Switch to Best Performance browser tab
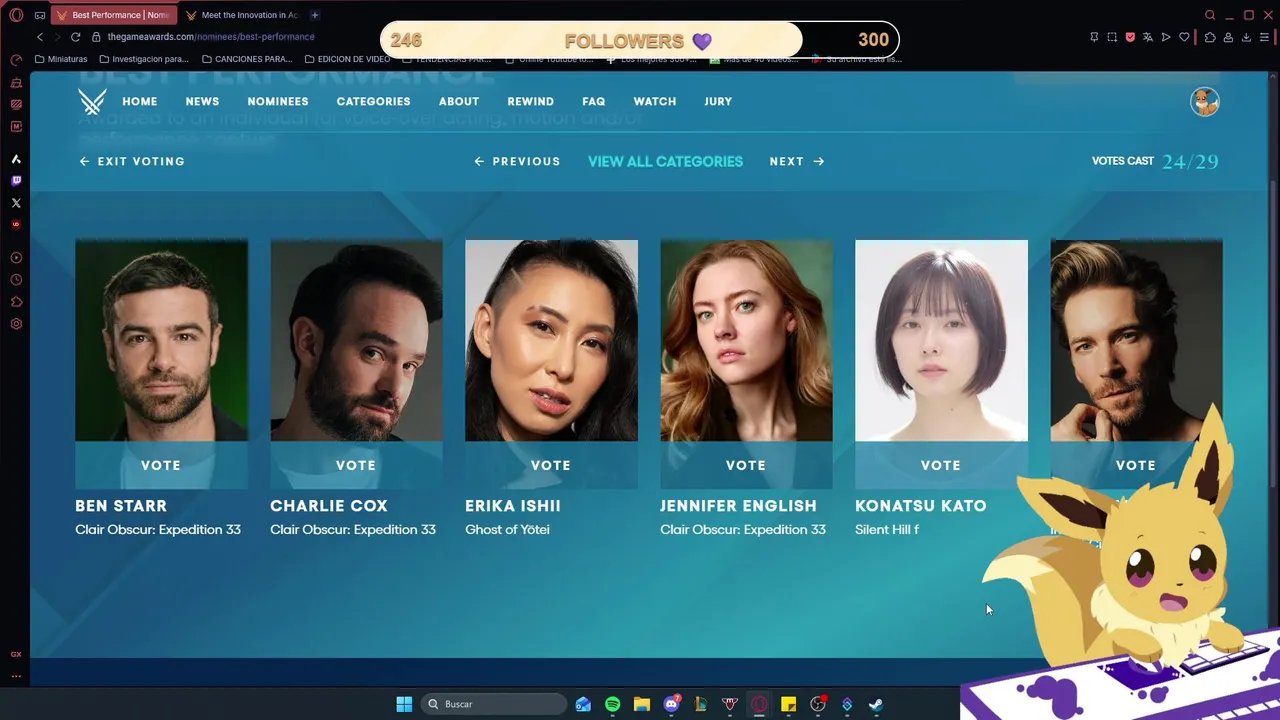1280x720 pixels. coord(114,15)
